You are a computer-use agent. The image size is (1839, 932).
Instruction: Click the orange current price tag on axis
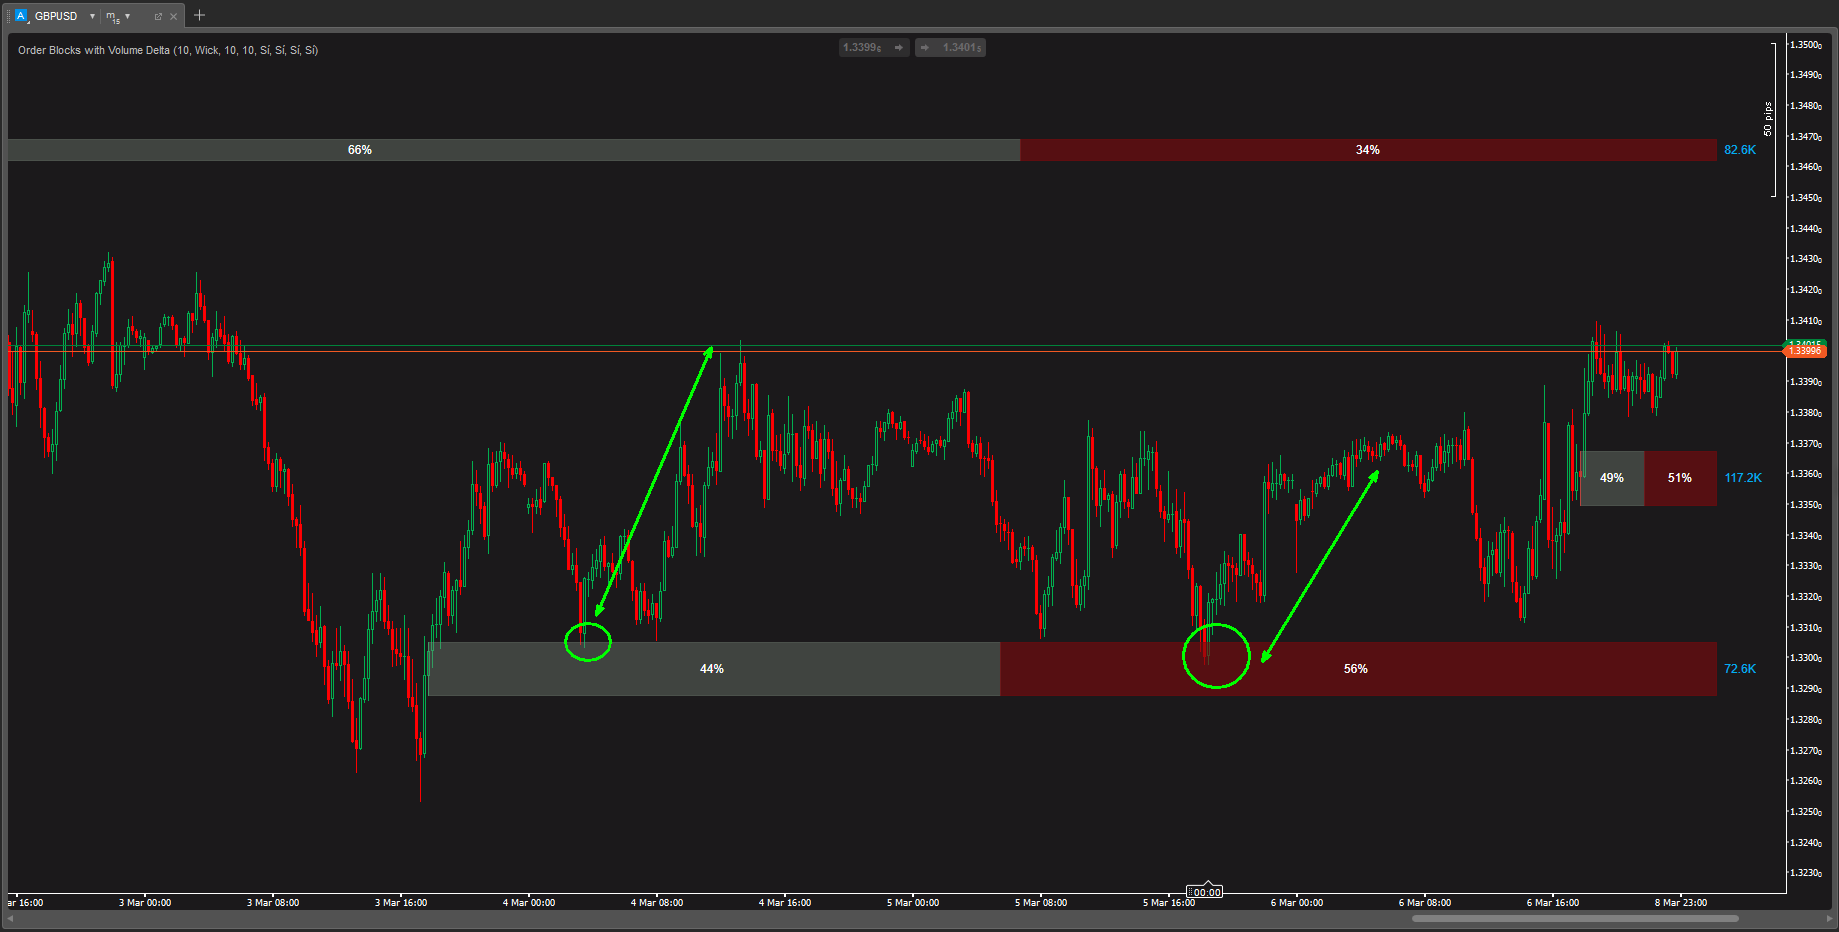[1805, 352]
